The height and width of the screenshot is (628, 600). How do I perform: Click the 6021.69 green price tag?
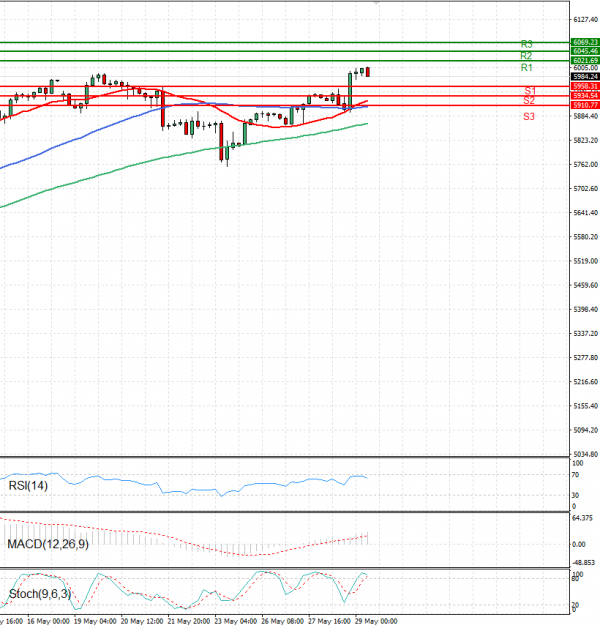pos(585,60)
